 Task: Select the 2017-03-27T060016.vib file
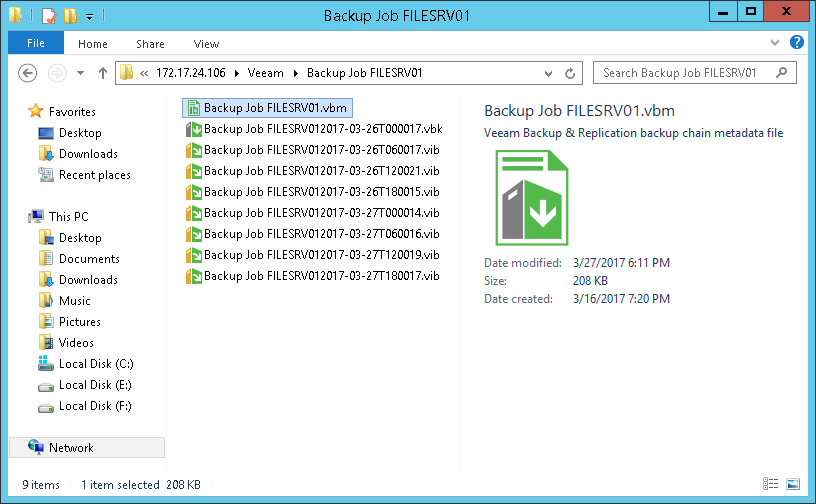point(313,234)
